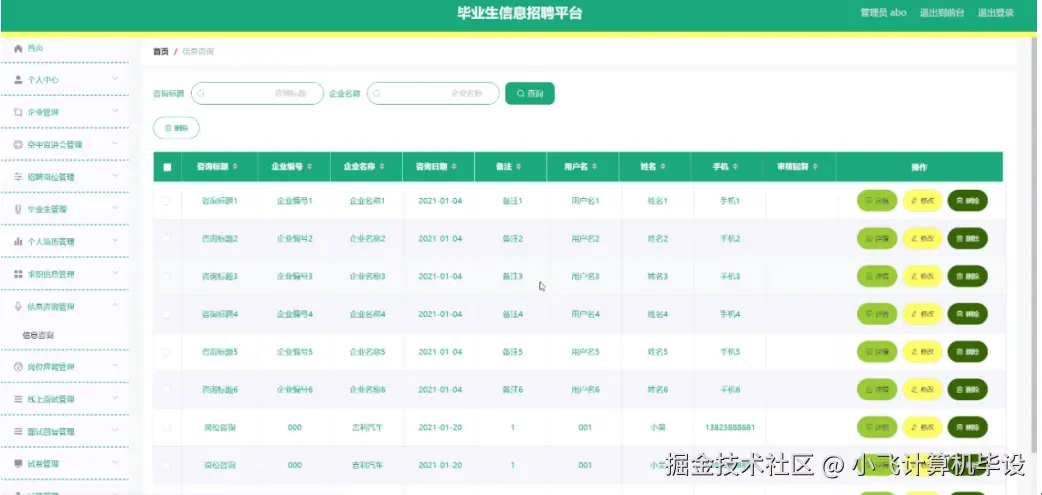
Task: Check the row checkbox for 咨询标题3
Action: 167,276
